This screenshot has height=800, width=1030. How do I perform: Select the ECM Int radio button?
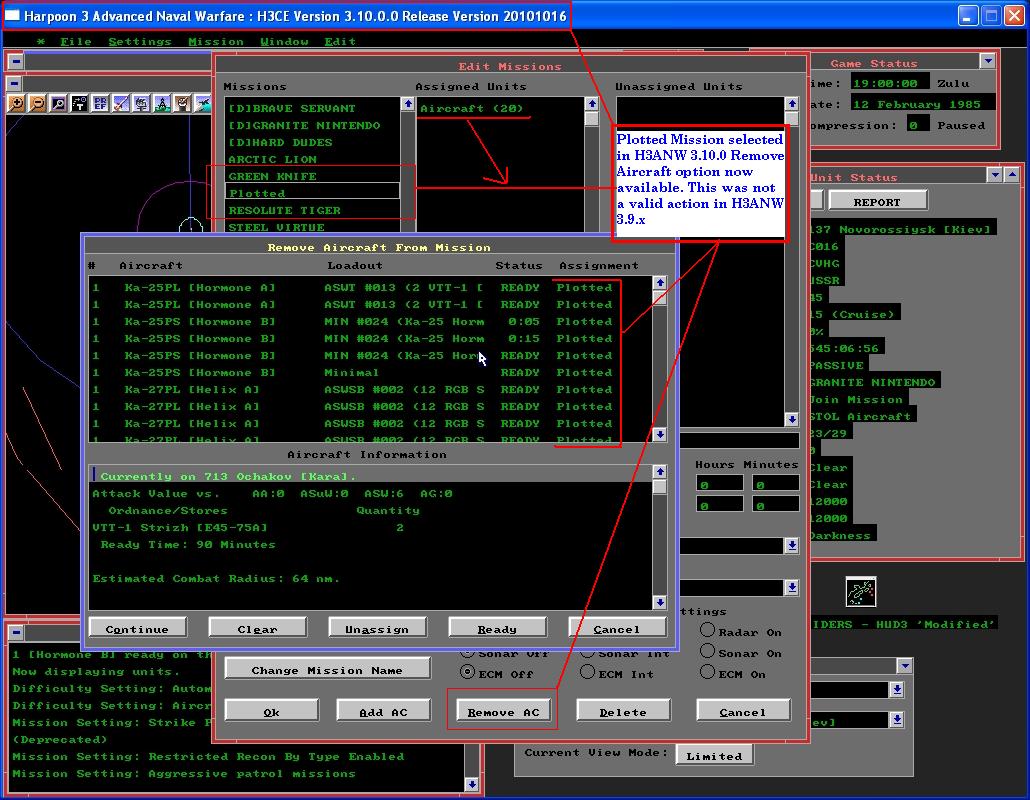tap(587, 672)
